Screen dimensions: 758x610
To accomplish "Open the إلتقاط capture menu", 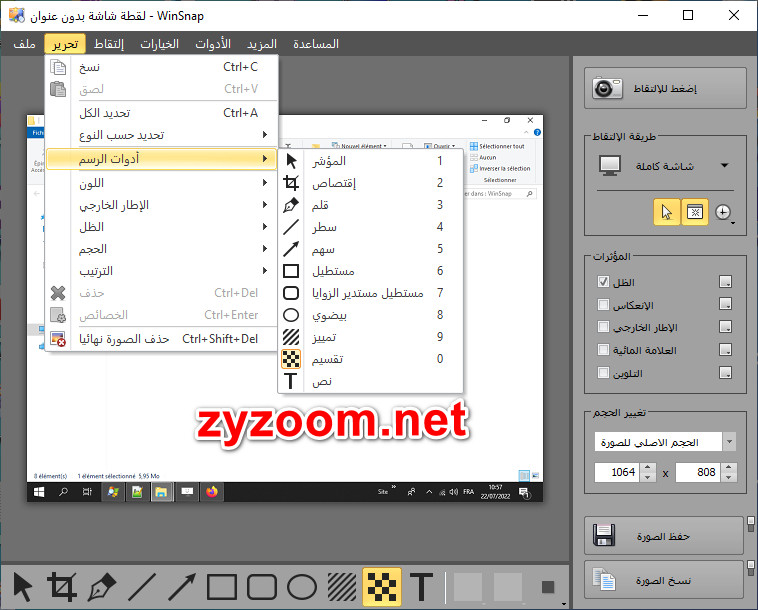I will [109, 44].
